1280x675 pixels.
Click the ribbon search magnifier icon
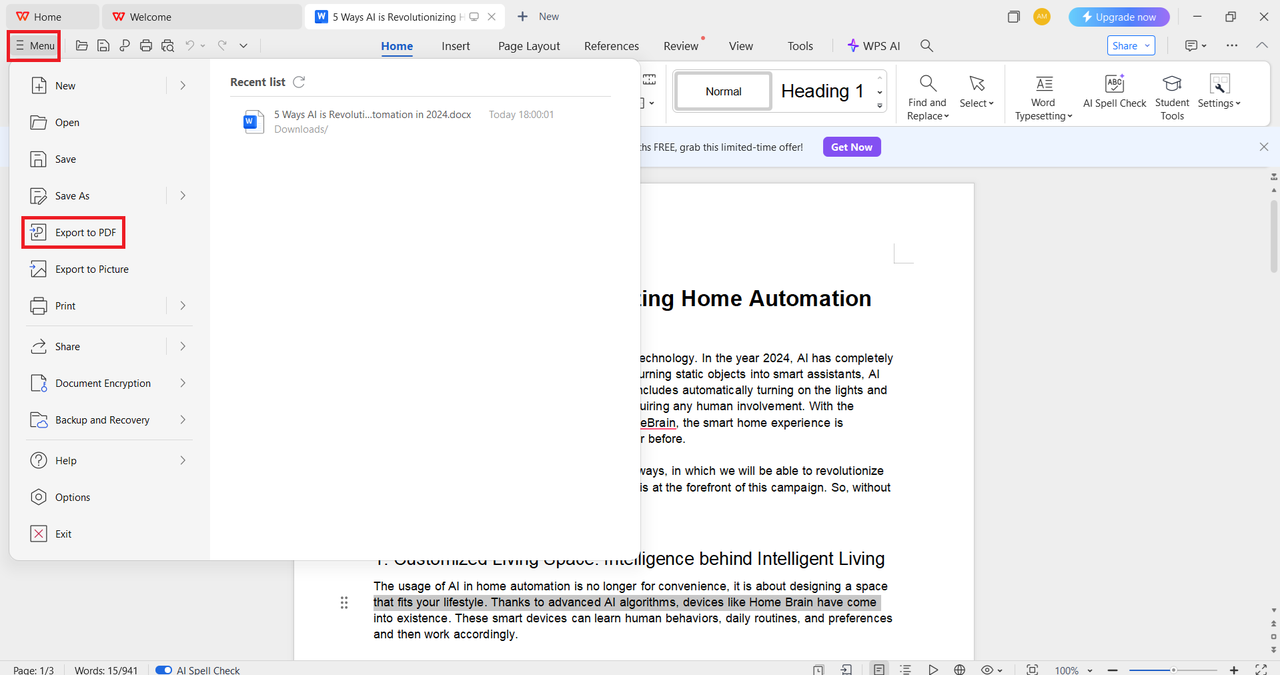pos(927,46)
